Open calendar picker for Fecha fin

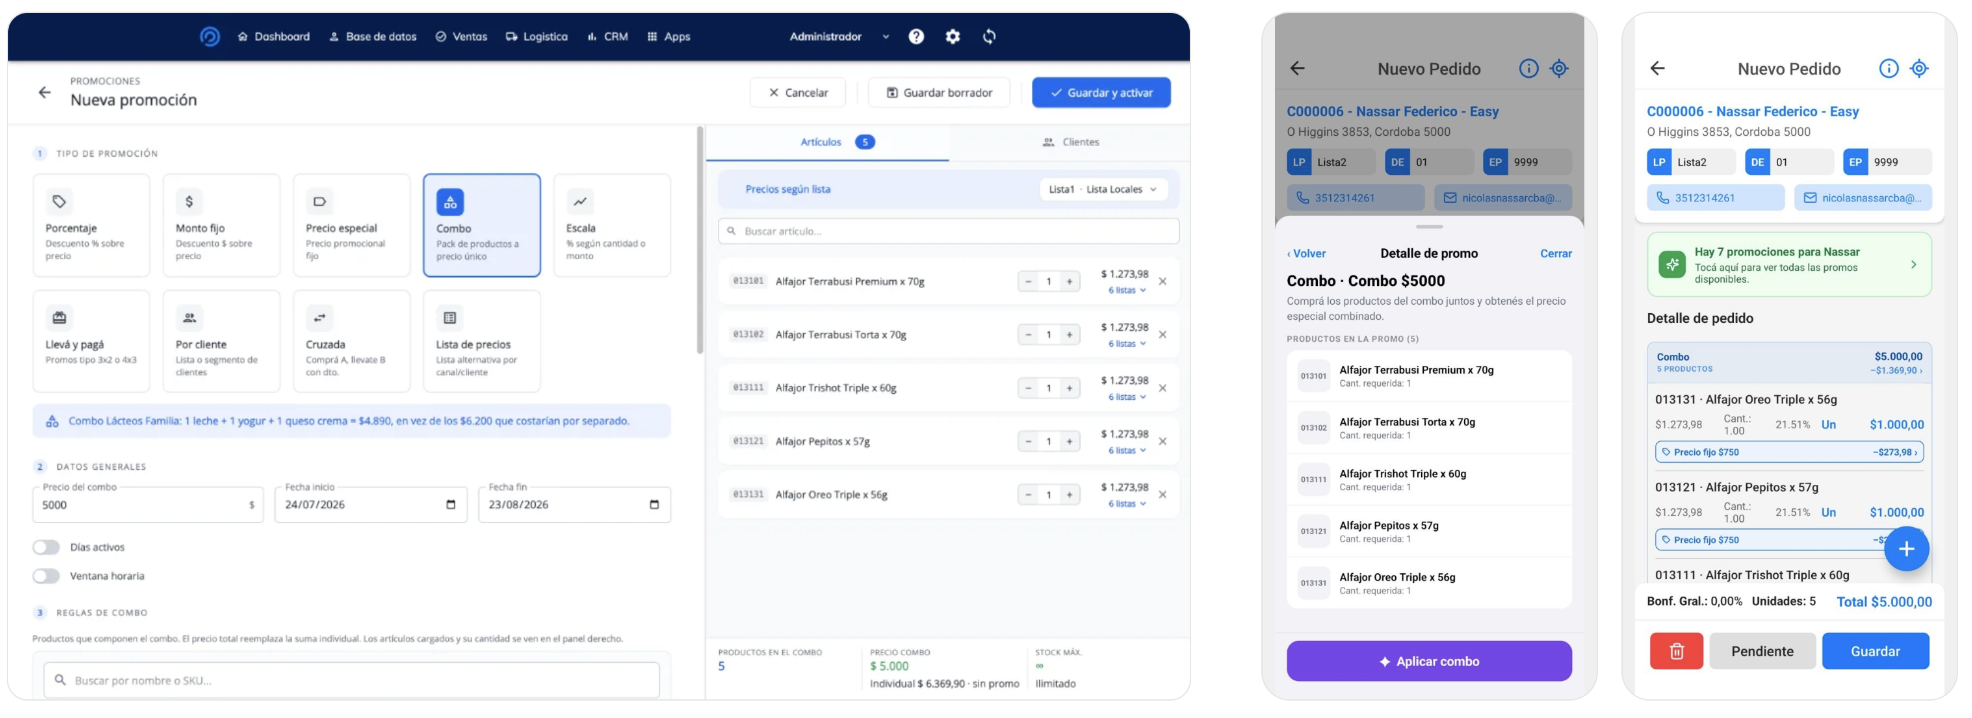point(654,505)
